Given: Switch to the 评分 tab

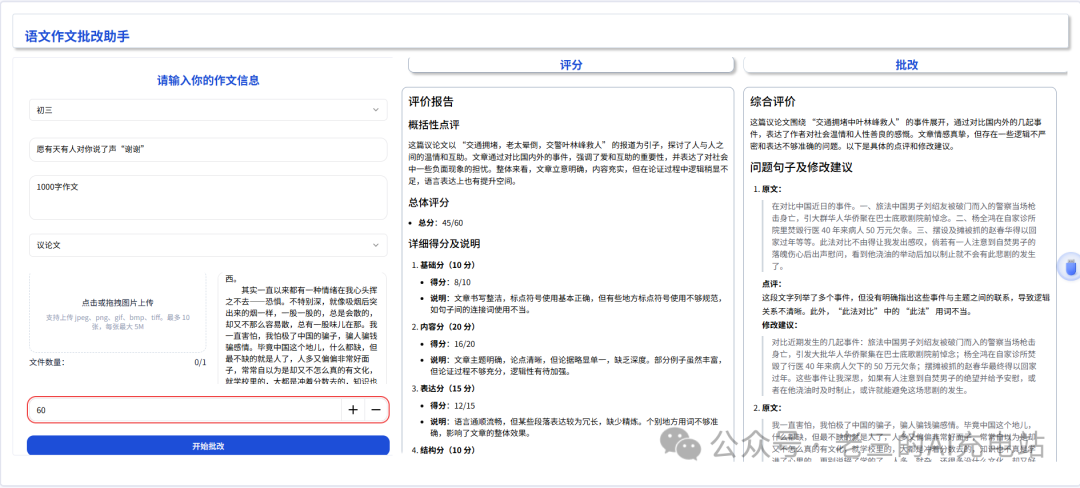Looking at the screenshot, I should coord(571,65).
